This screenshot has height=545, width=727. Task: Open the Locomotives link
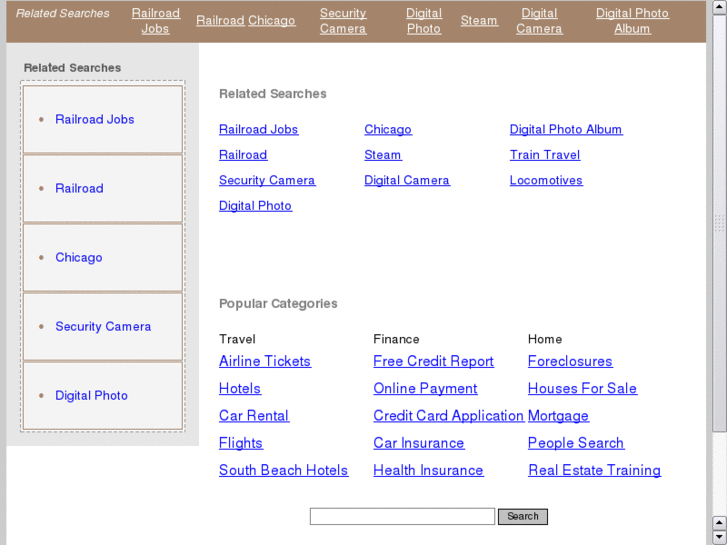click(x=546, y=180)
